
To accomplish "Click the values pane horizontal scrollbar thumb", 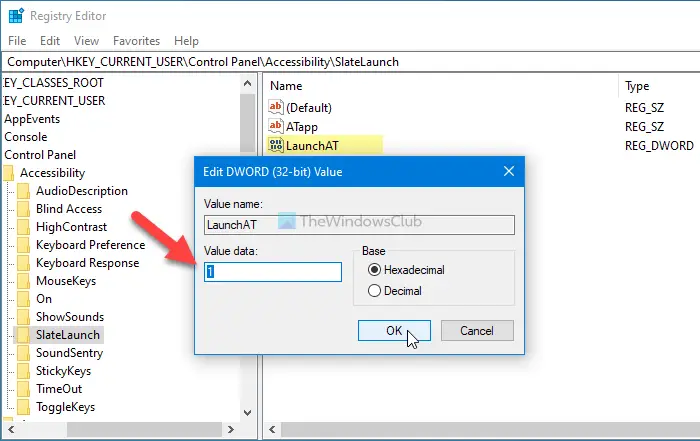I will (490, 429).
